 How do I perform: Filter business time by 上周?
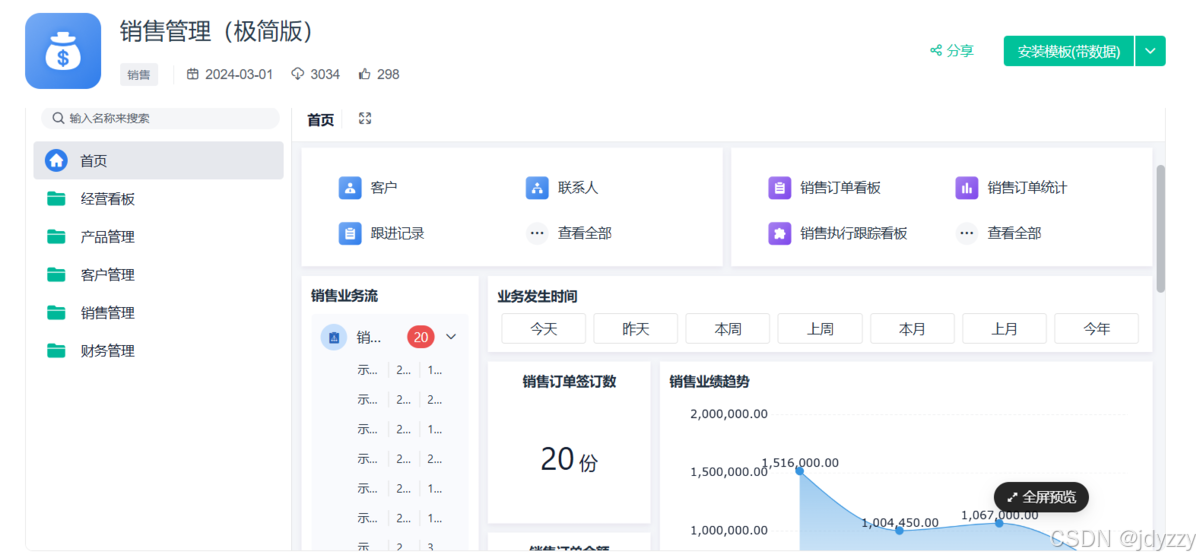[820, 329]
